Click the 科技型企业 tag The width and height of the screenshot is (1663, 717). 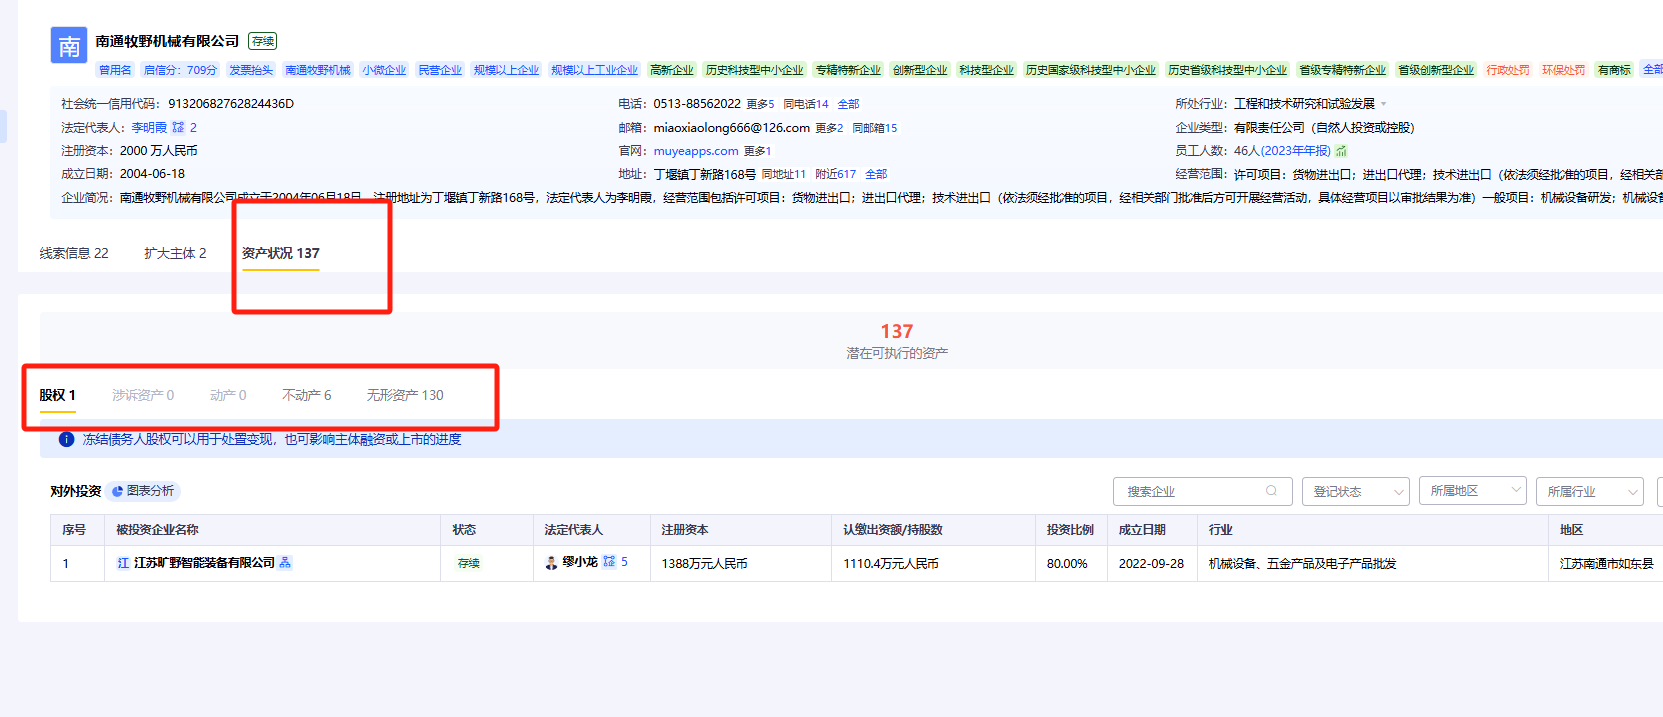[x=986, y=70]
